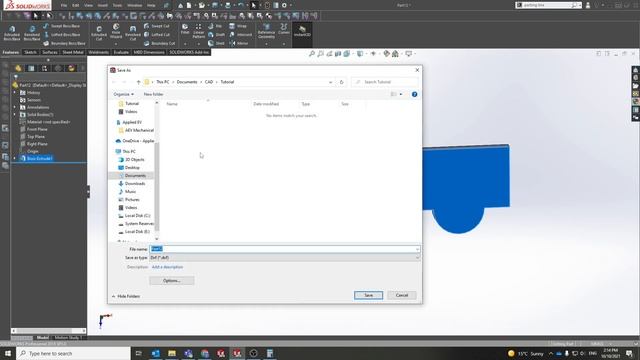Select the Swept Boss/Base tool
The width and height of the screenshot is (640, 360).
(x=62, y=26)
